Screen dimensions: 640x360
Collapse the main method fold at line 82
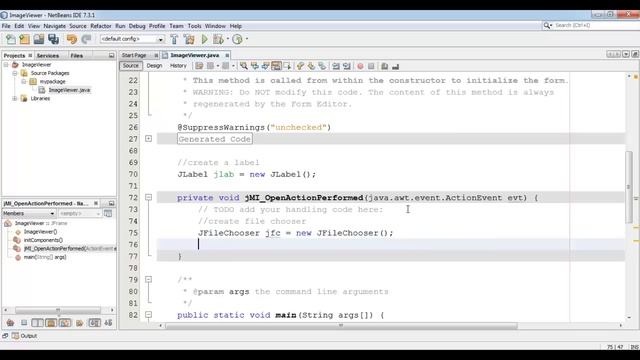pyautogui.click(x=149, y=315)
